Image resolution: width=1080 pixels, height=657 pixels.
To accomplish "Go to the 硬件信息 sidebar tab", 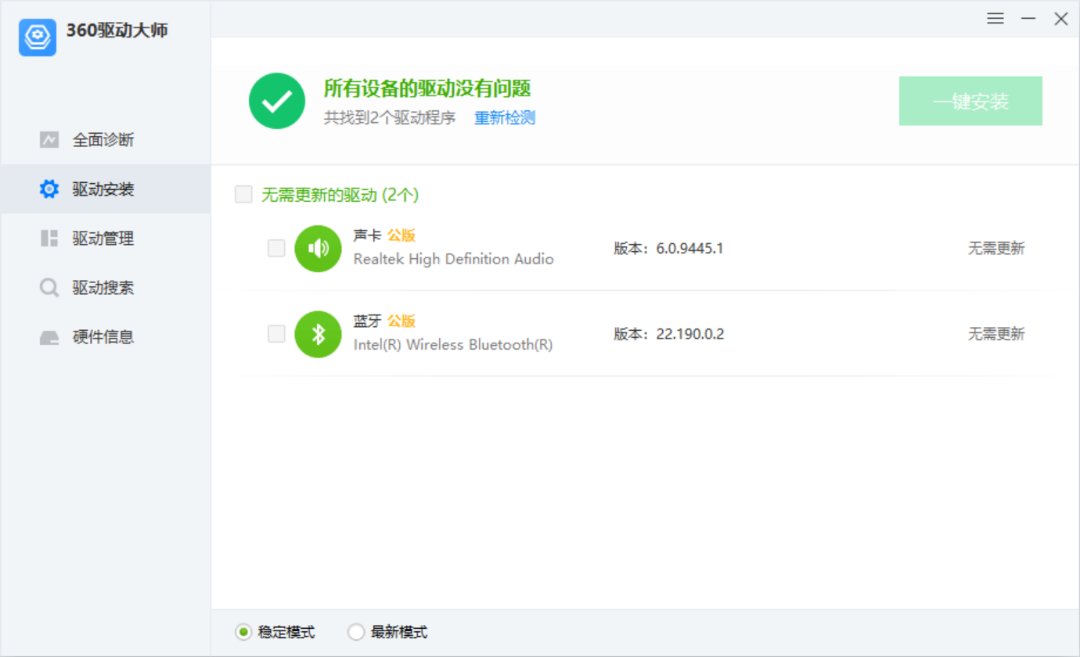I will point(103,337).
